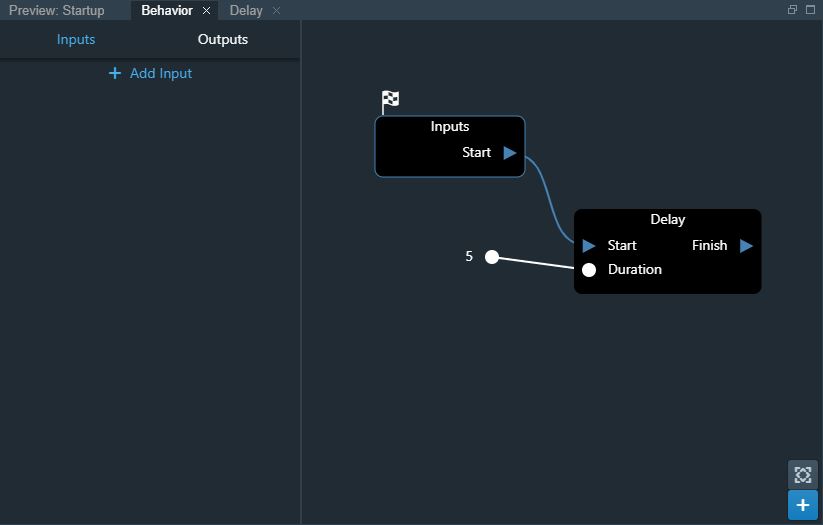Switch to the Outputs panel section

point(223,39)
